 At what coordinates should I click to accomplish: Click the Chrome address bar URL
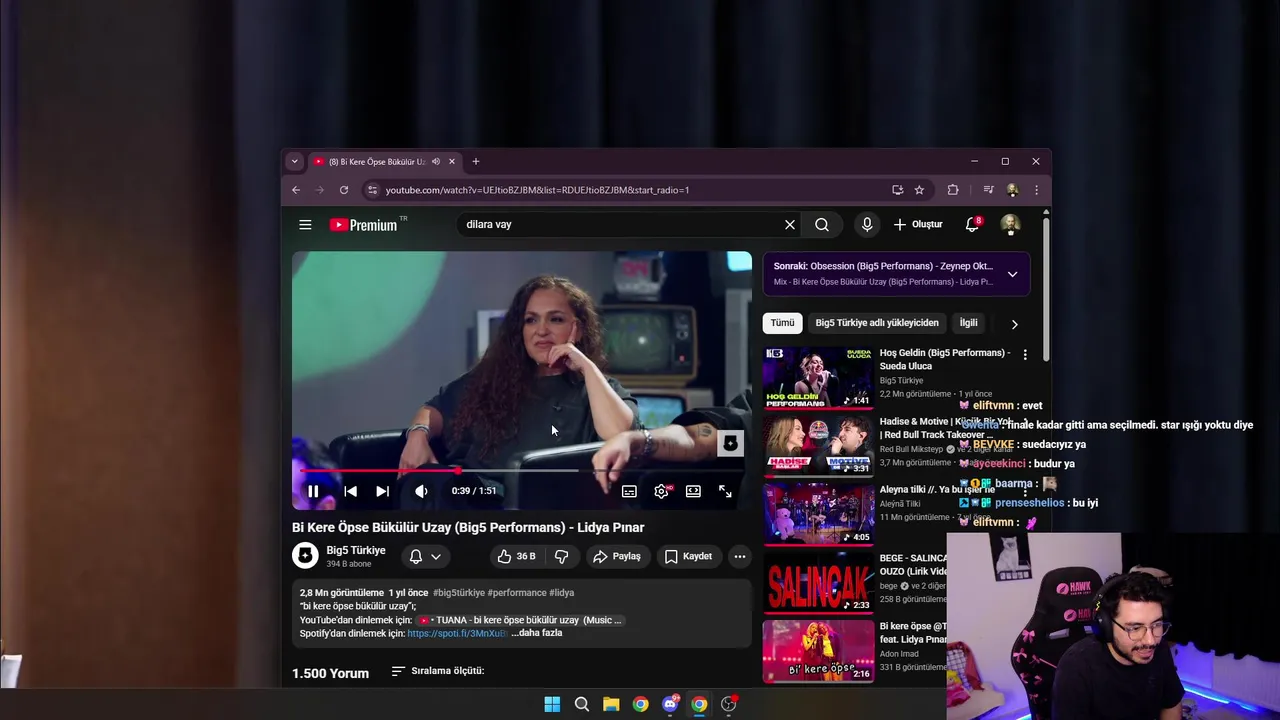pos(537,190)
